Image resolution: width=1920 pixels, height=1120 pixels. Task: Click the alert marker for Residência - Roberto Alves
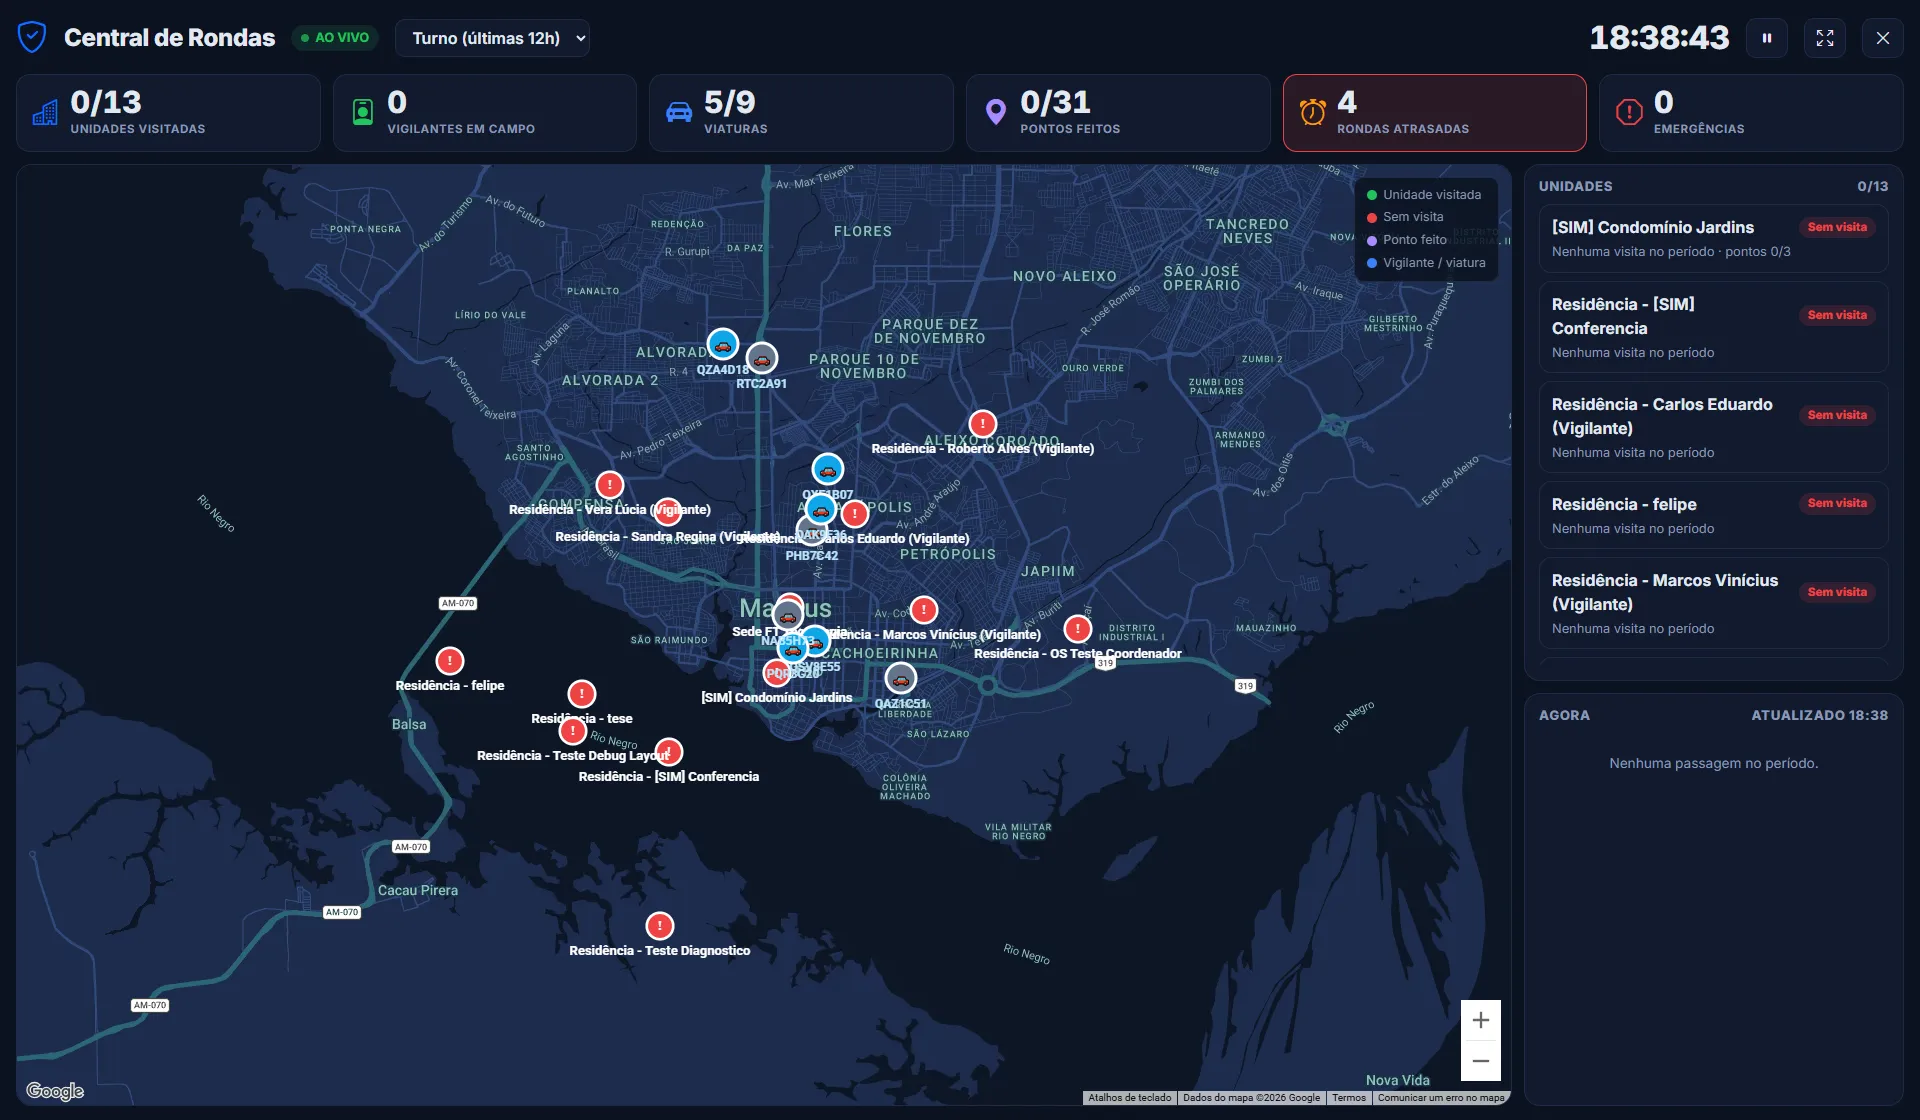point(983,424)
